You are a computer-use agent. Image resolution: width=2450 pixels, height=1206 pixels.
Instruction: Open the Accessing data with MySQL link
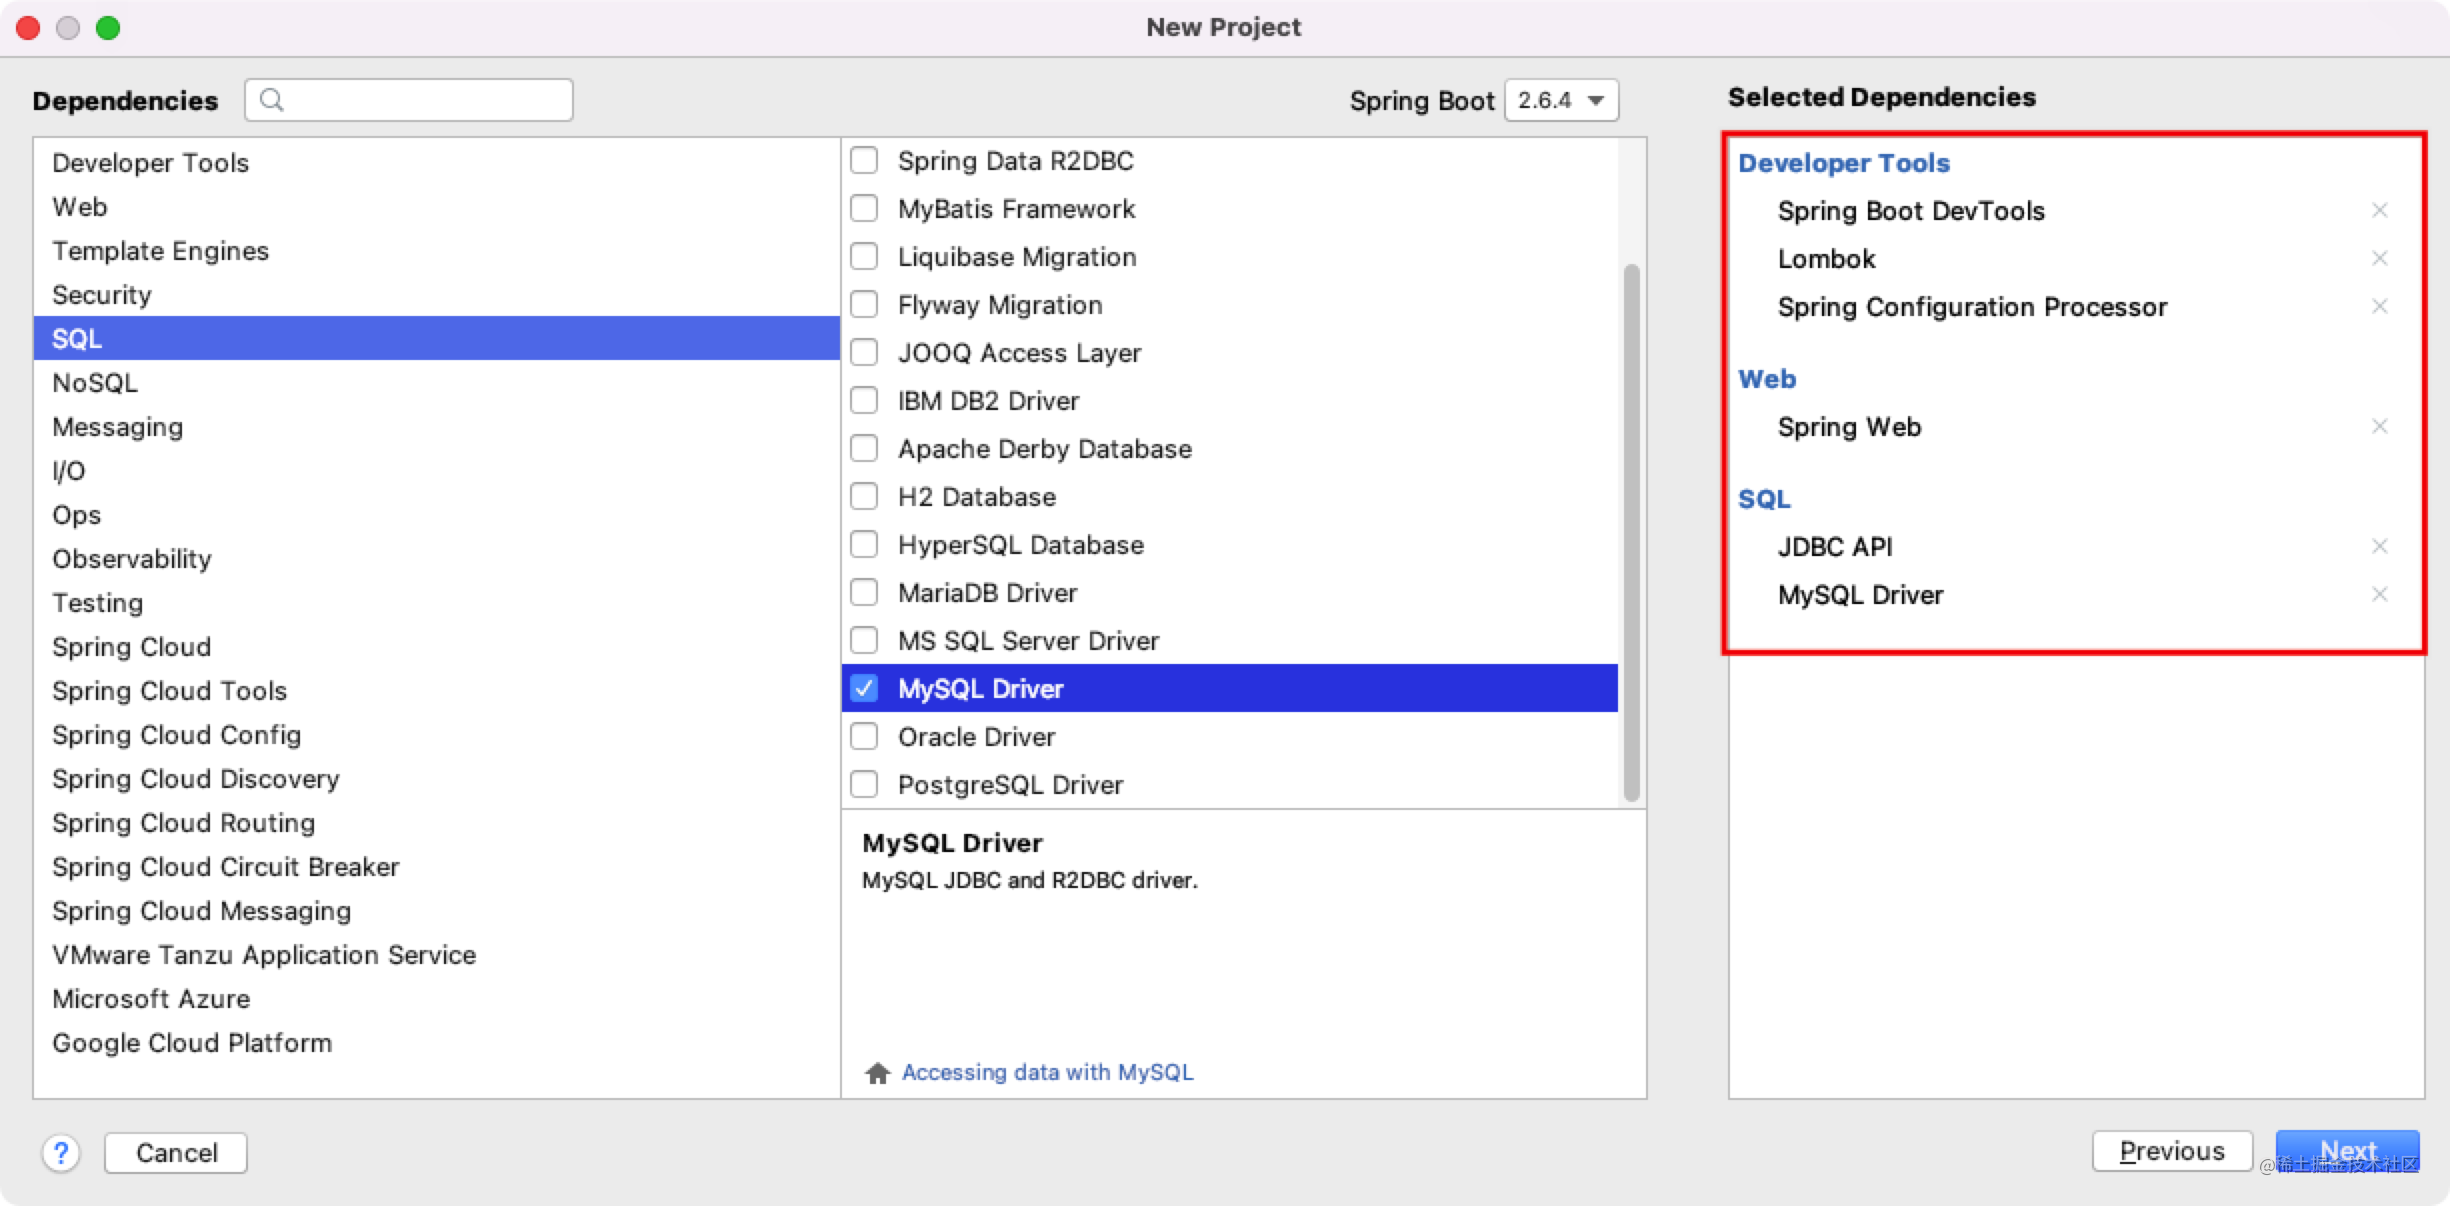(x=1047, y=1072)
